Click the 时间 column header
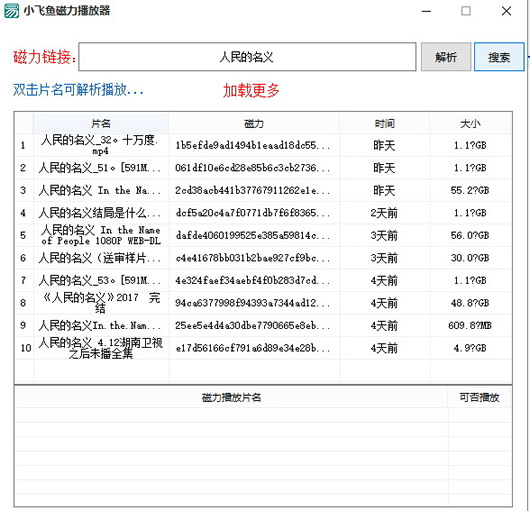The height and width of the screenshot is (511, 530). [x=384, y=123]
